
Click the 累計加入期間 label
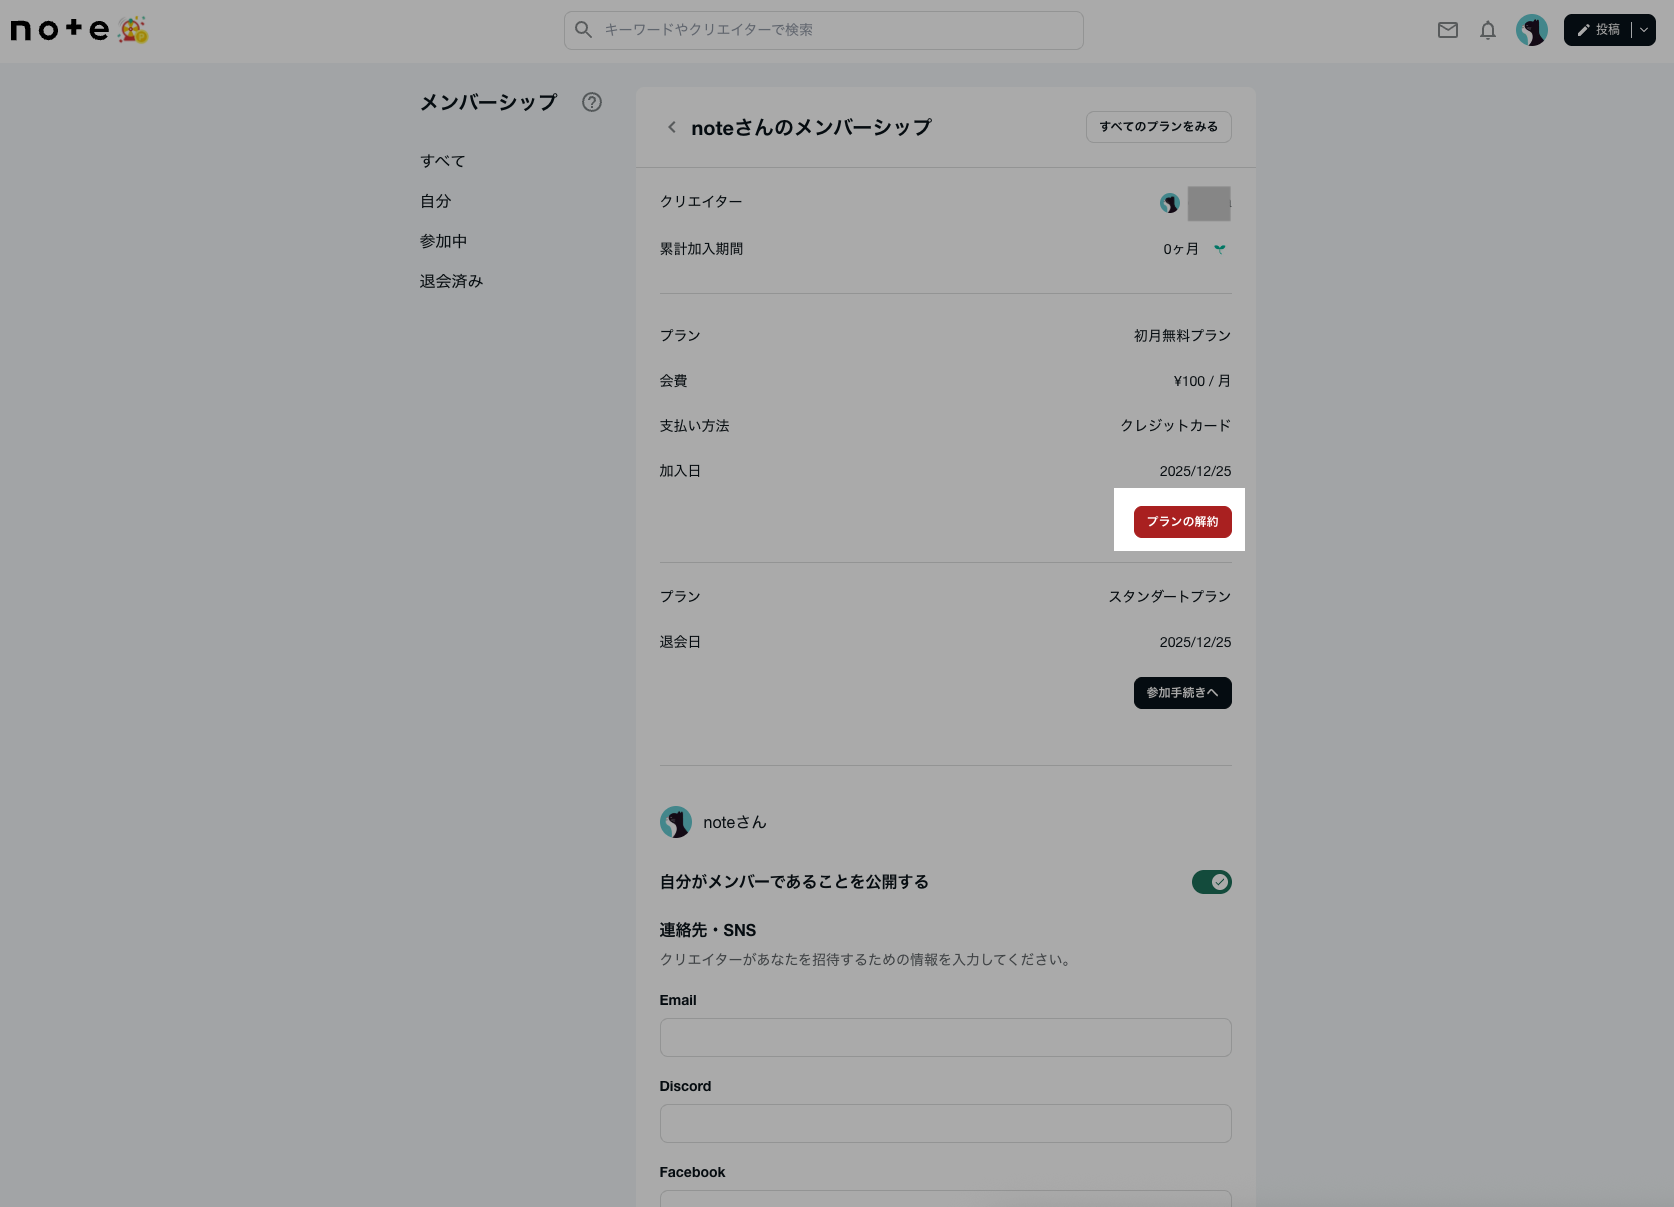point(701,249)
